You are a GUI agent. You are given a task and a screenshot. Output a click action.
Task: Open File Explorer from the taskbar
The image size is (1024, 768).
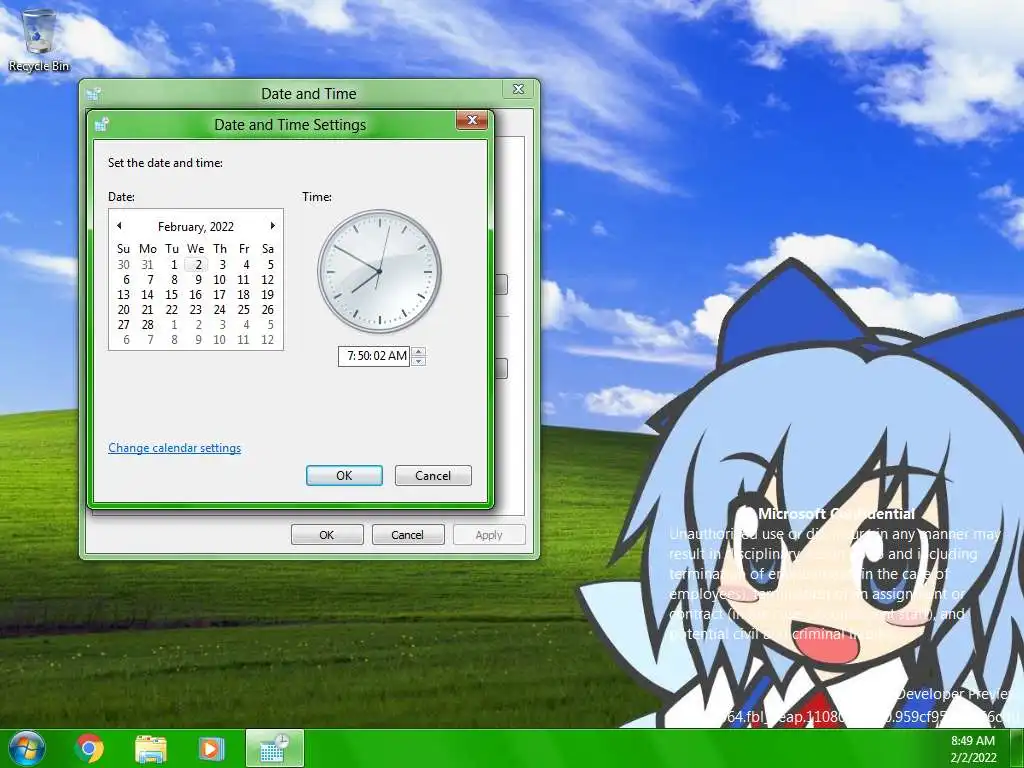click(151, 748)
